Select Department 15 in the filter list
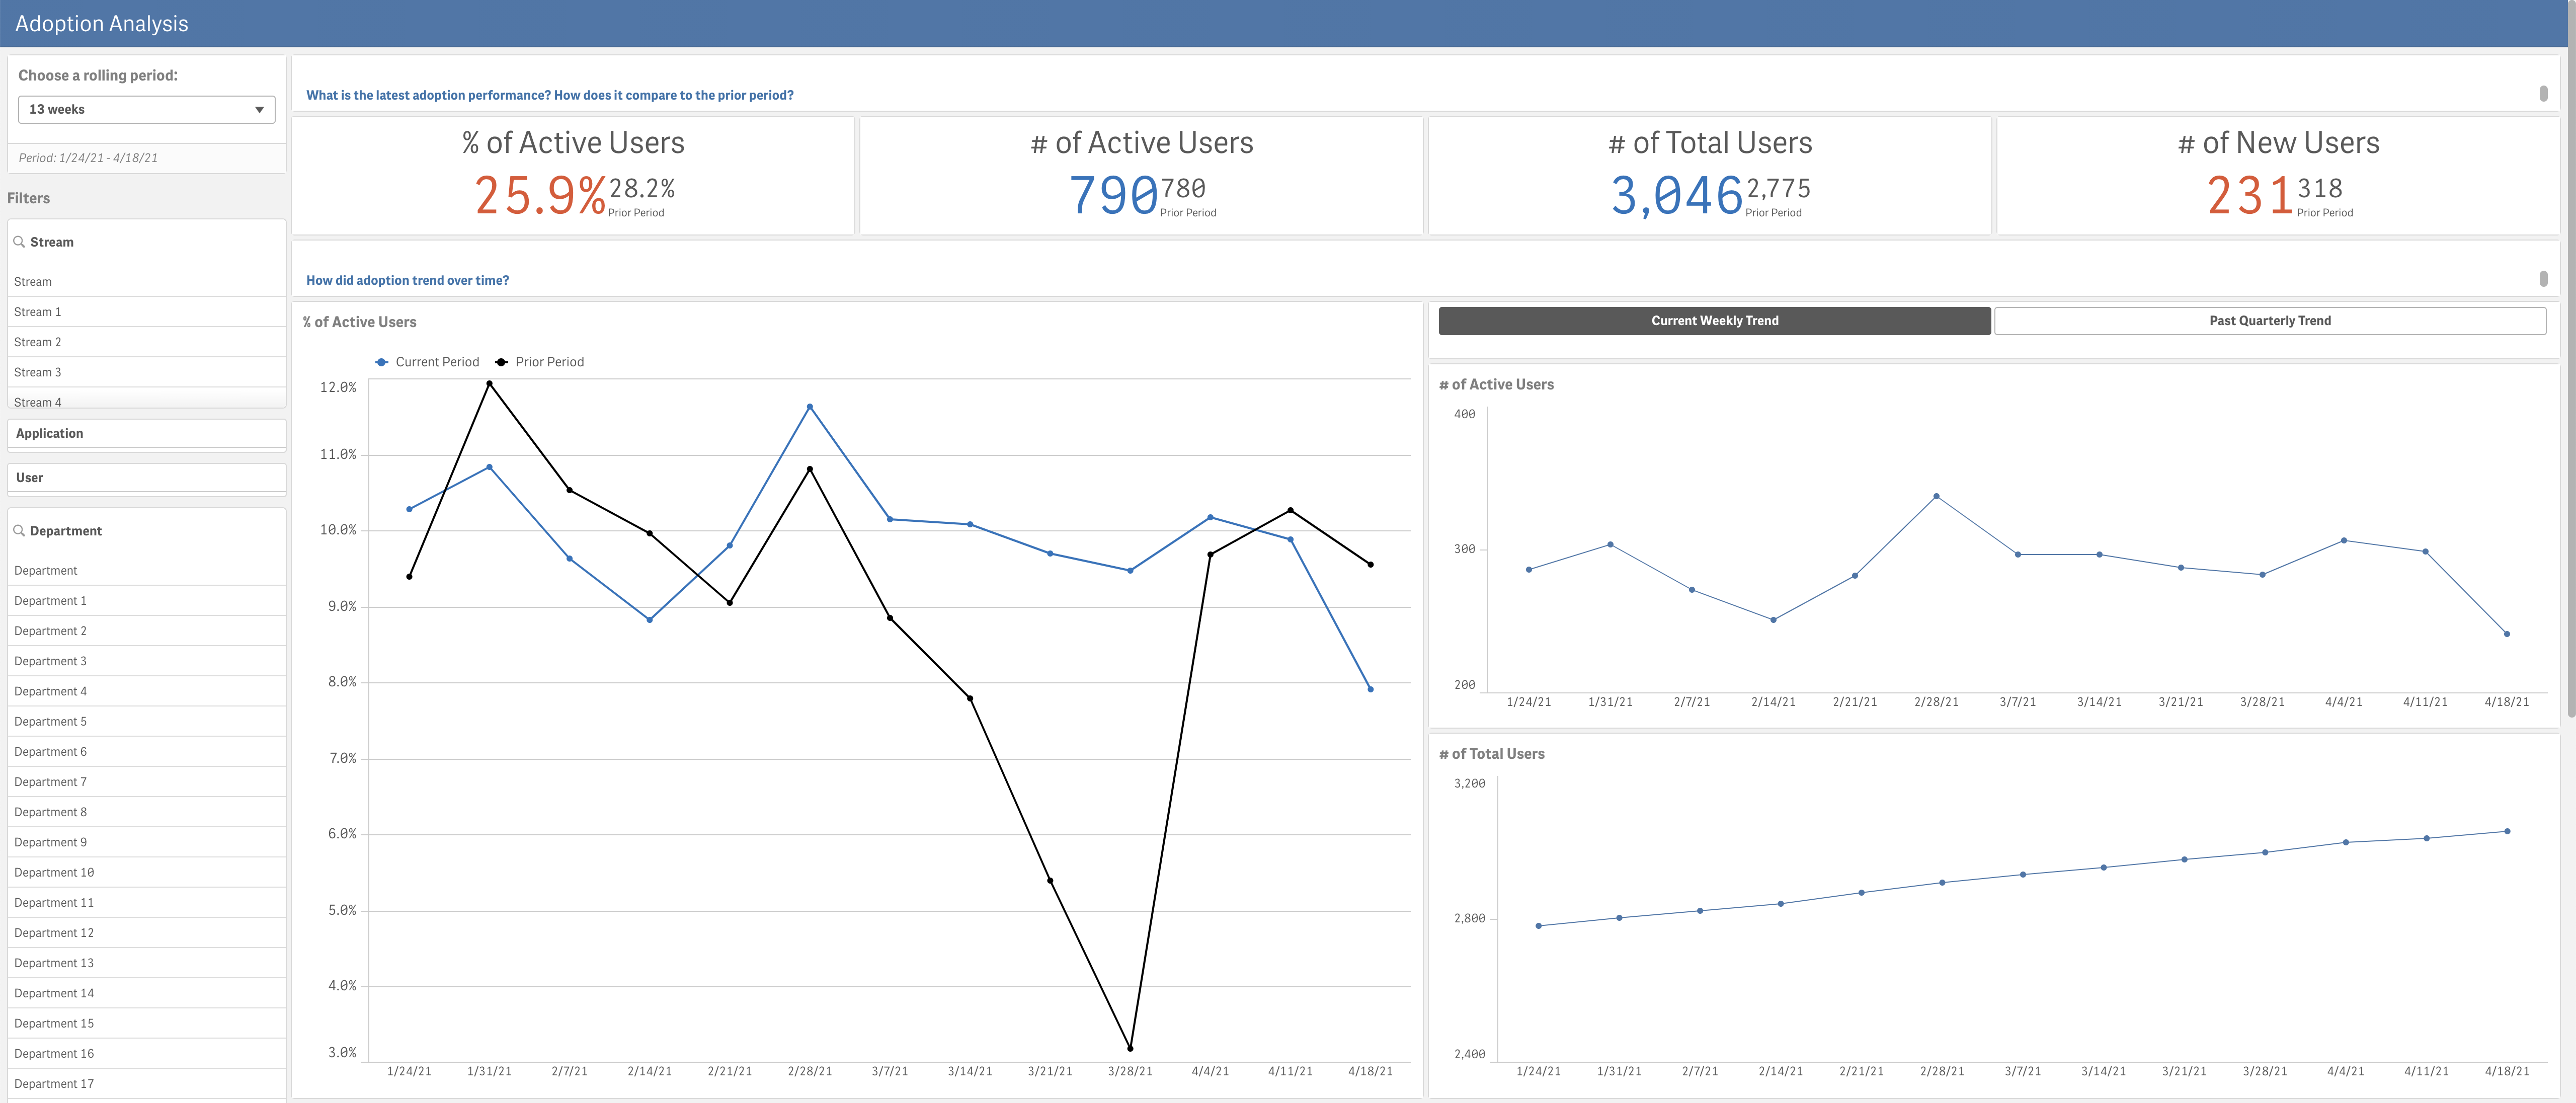The image size is (2576, 1103). point(146,1023)
